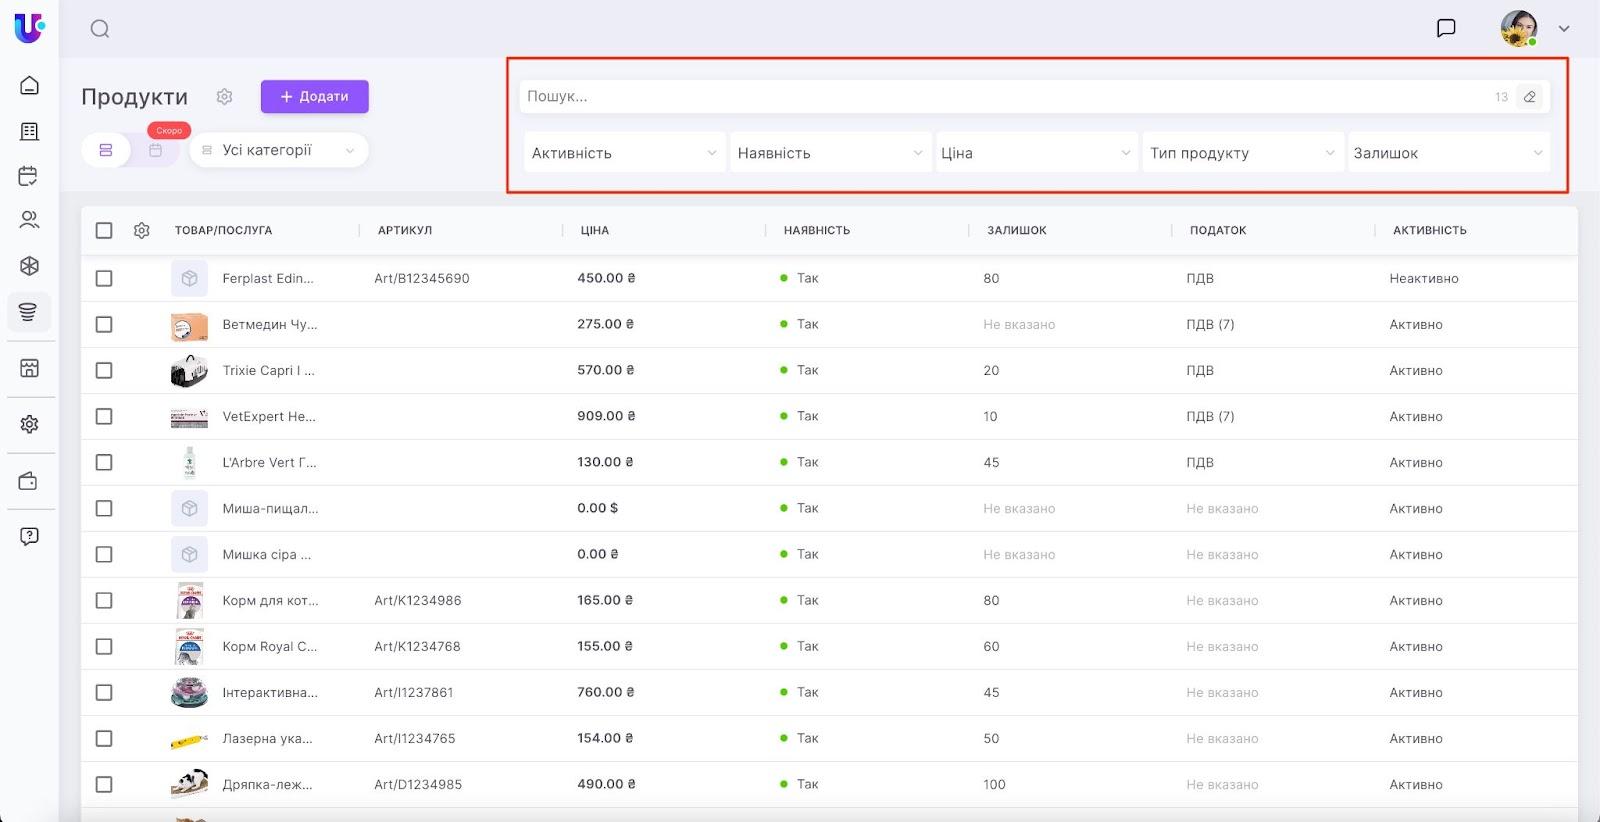Open the Усі категорії category dropdown
Viewport: 1600px width, 822px height.
[x=278, y=150]
